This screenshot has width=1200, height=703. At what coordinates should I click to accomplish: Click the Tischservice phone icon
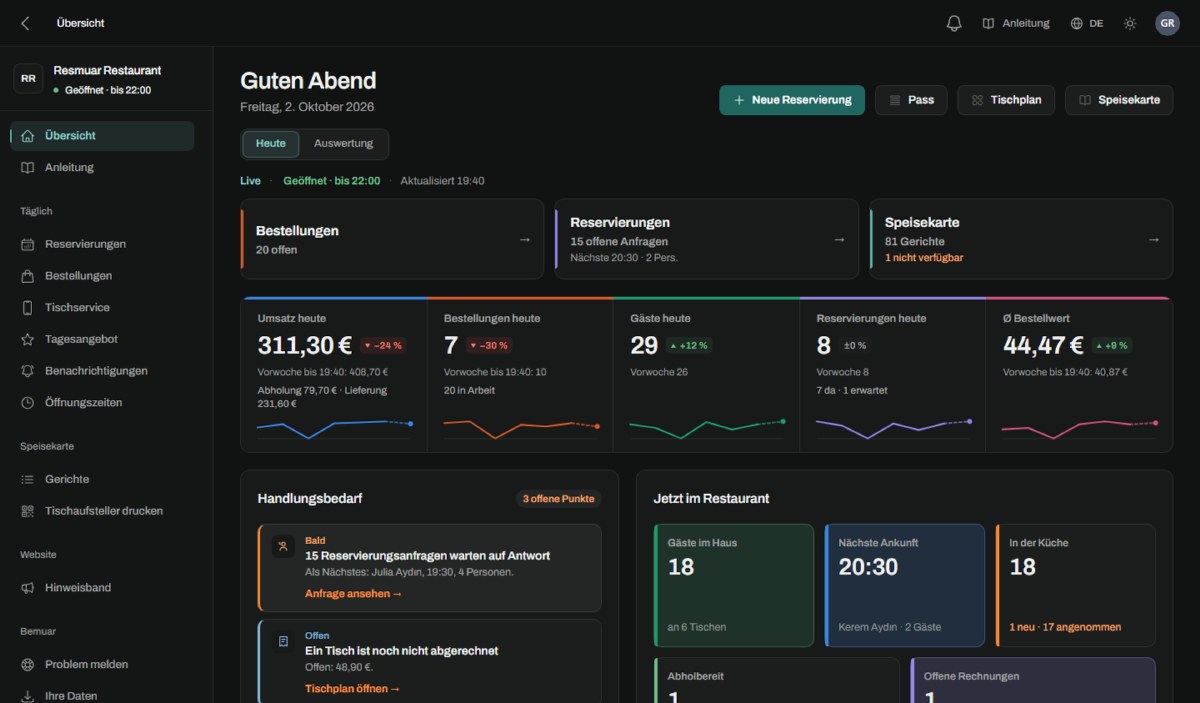pyautogui.click(x=27, y=308)
